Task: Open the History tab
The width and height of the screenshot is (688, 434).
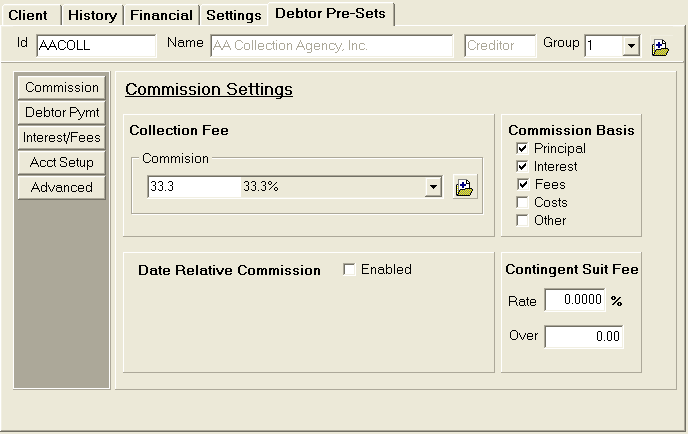Action: click(93, 15)
